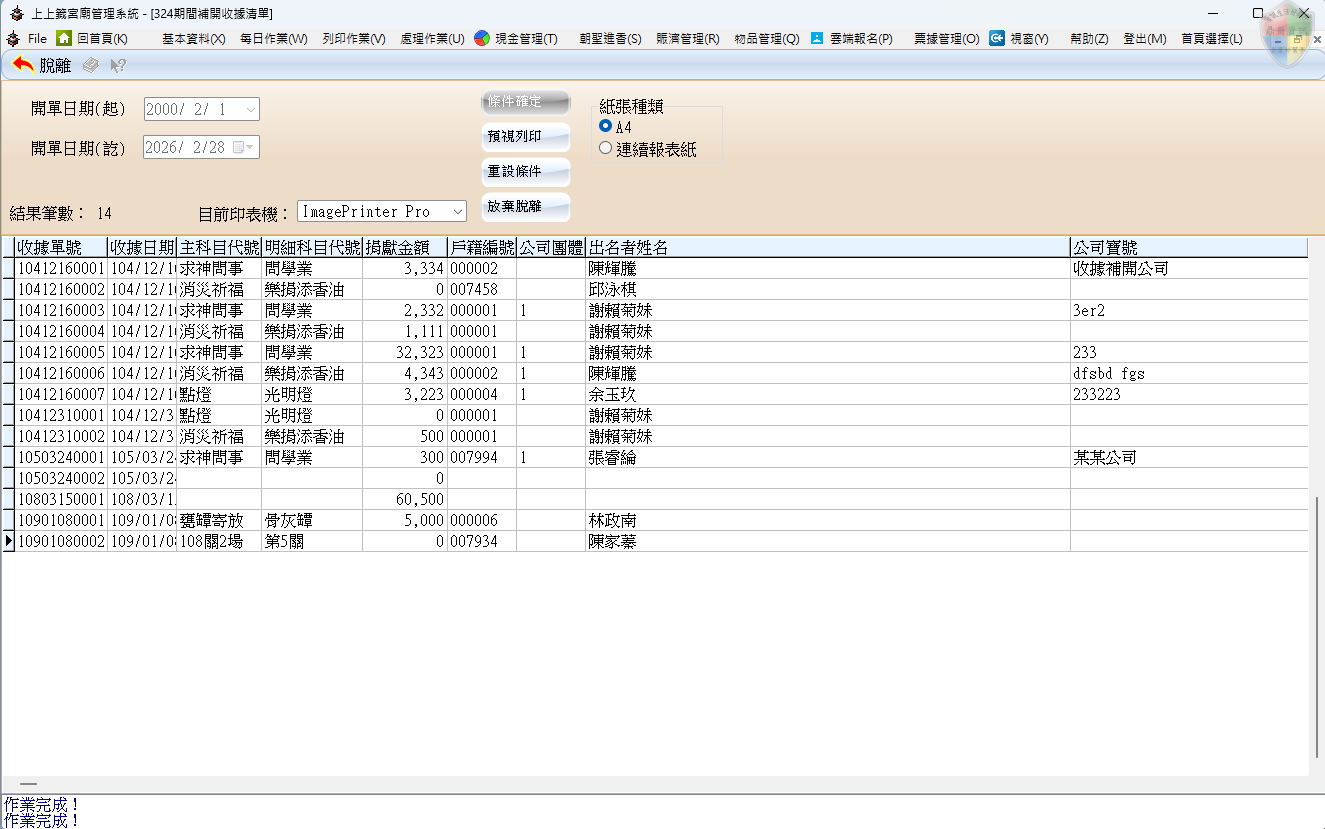
Task: Click the 放棄脫離 abandon and exit button
Action: point(525,207)
